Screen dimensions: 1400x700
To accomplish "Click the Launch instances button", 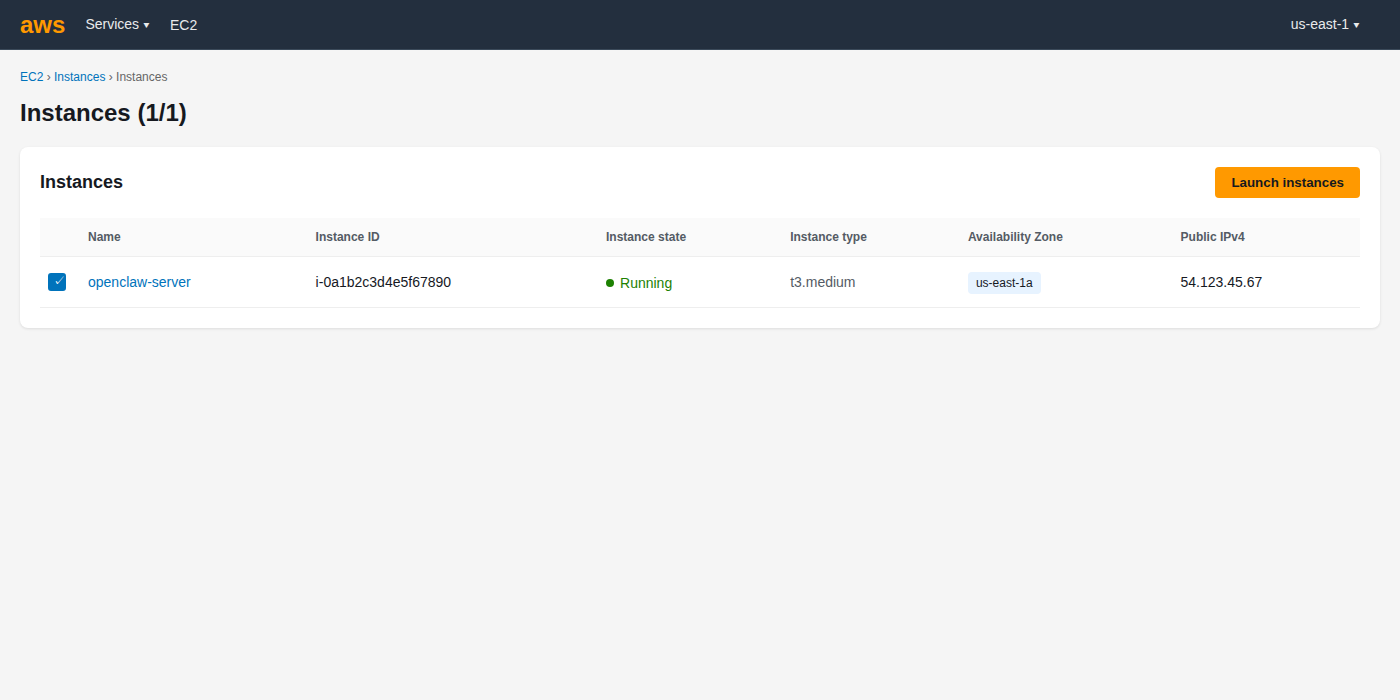I will click(1287, 182).
